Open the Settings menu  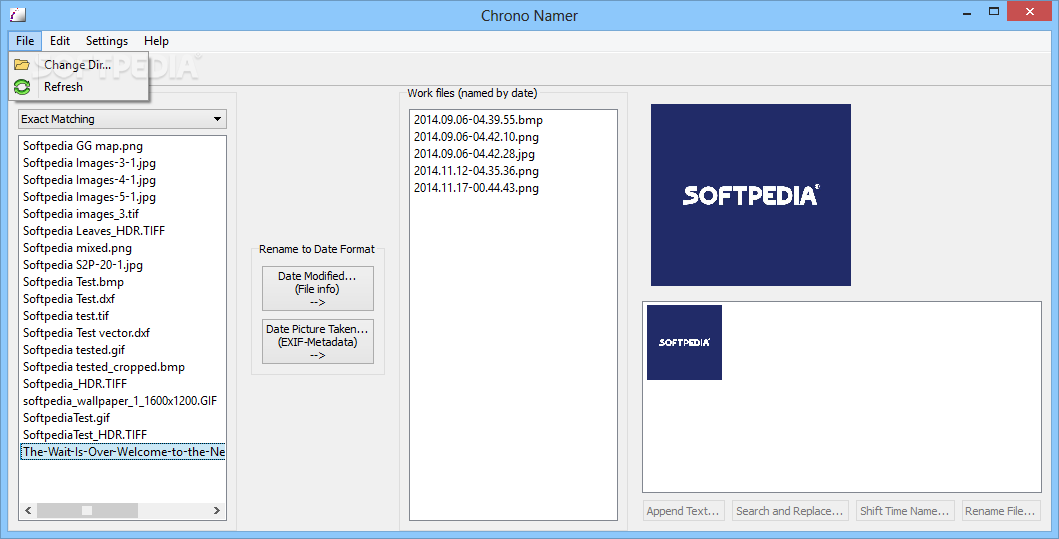(x=107, y=41)
